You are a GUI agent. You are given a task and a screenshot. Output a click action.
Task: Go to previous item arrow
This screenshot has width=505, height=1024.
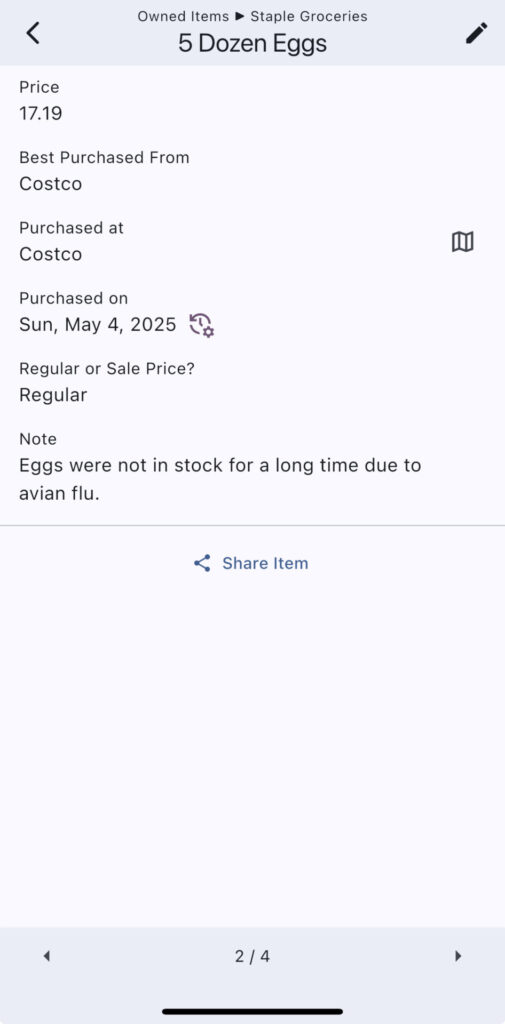click(46, 956)
